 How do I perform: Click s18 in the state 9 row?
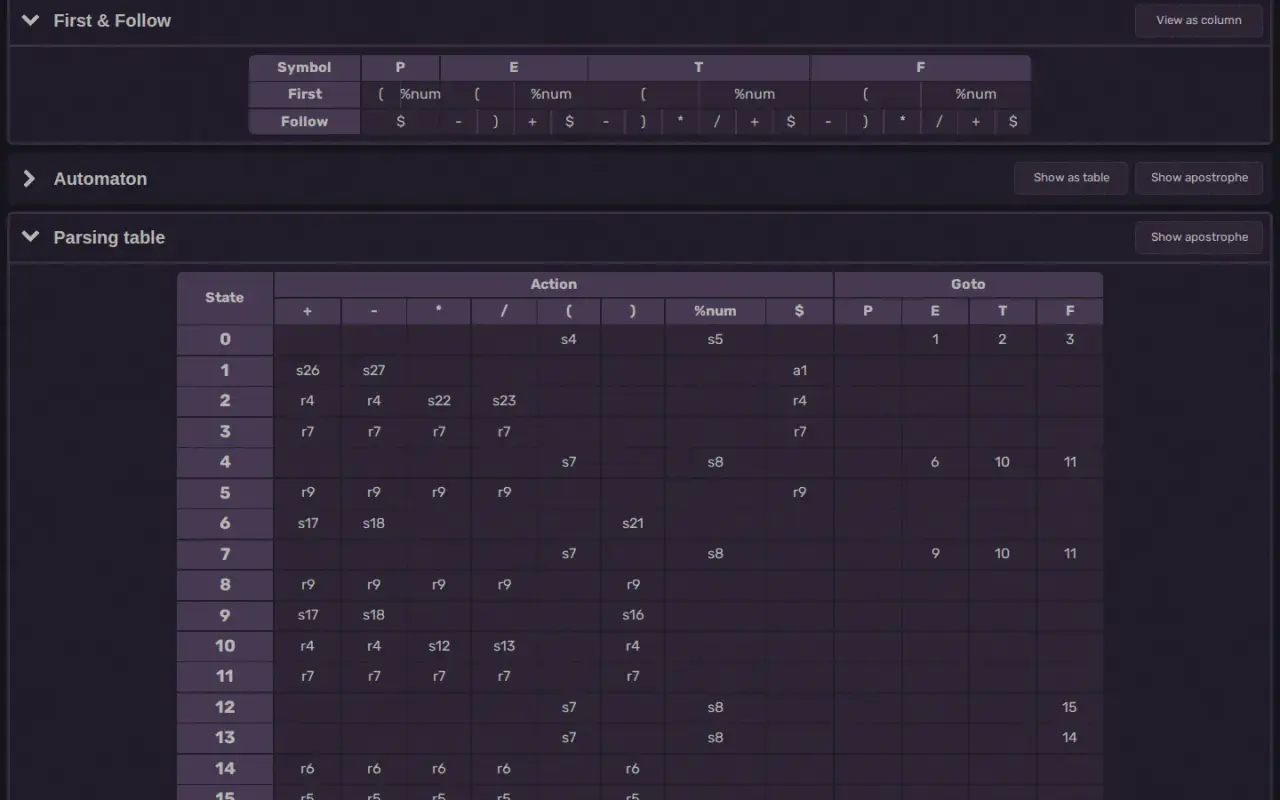pos(374,615)
